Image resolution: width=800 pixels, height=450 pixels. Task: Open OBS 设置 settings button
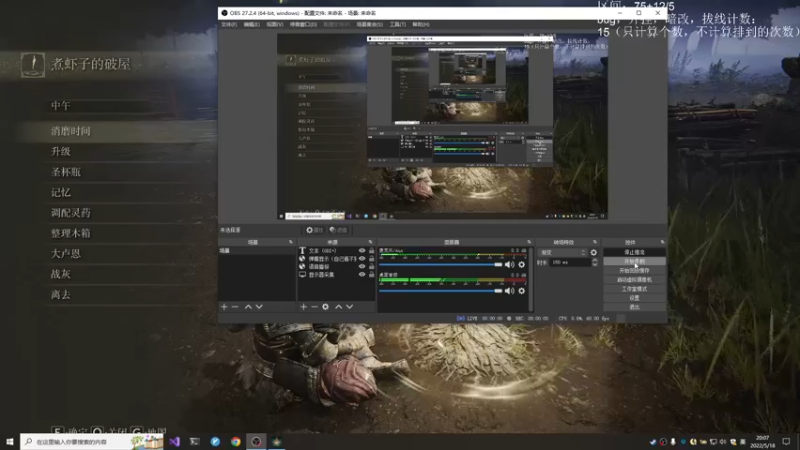point(634,298)
